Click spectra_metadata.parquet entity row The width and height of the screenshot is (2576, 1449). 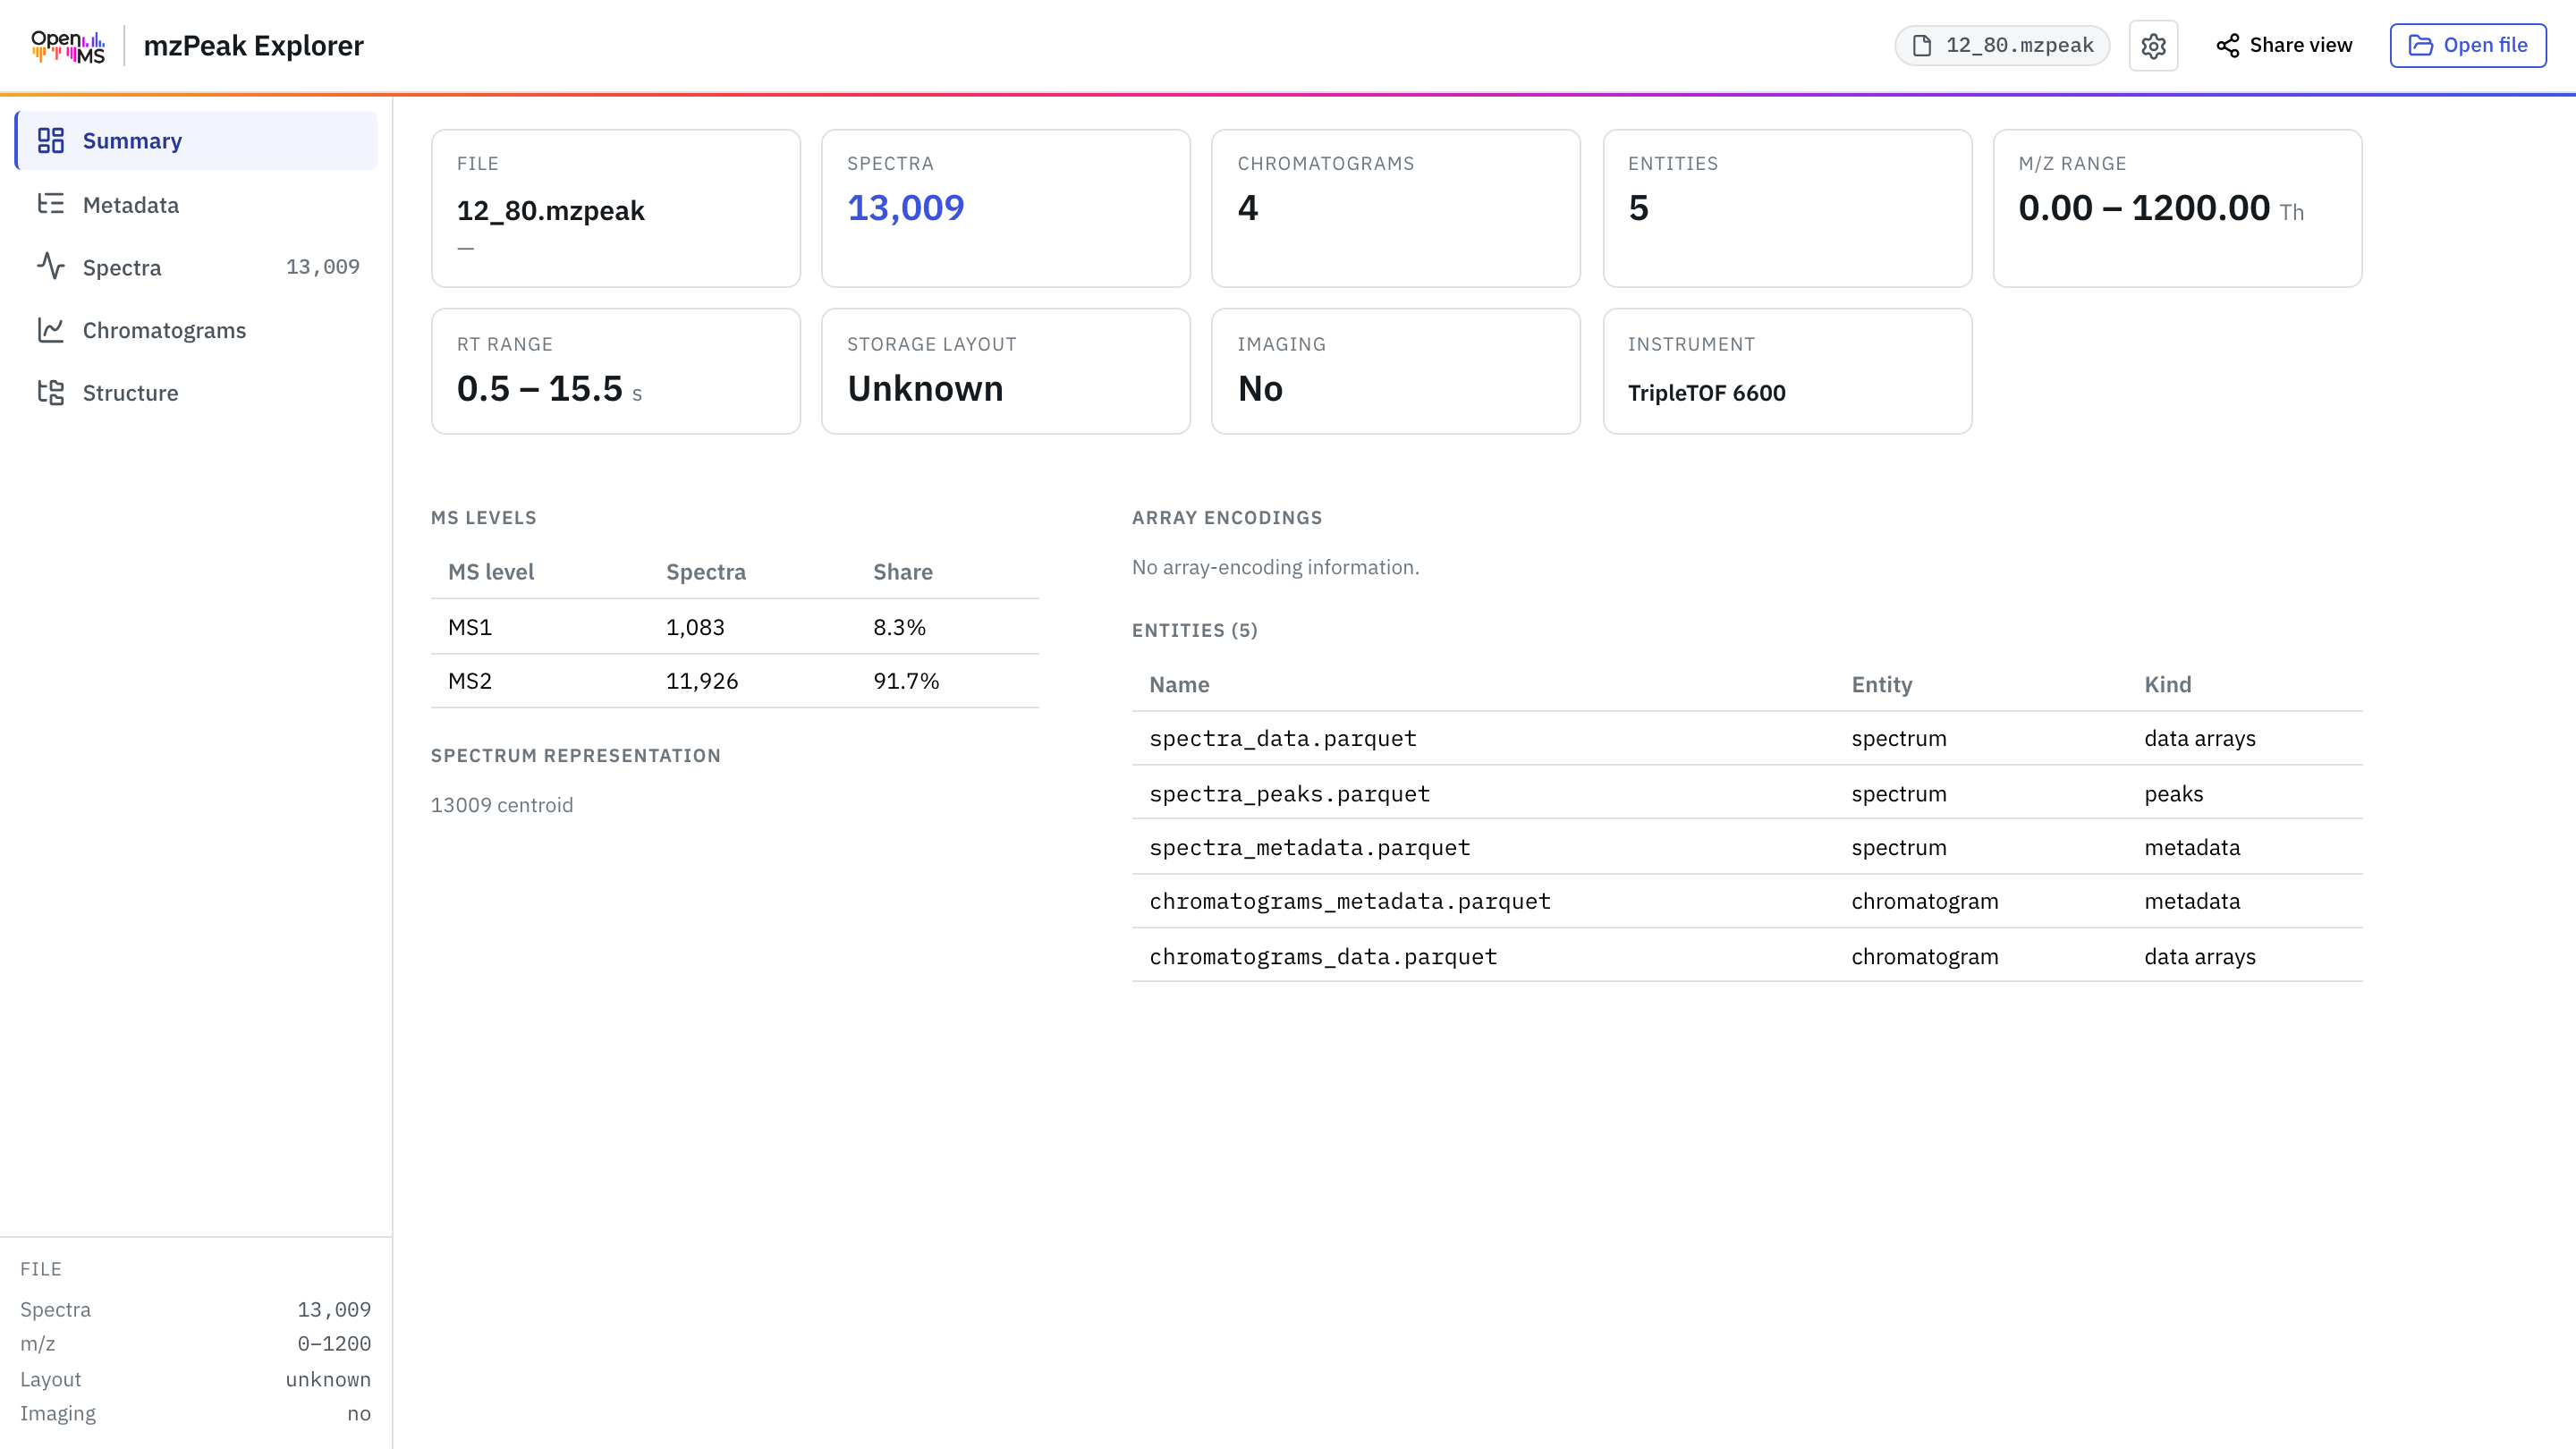[x=1747, y=847]
